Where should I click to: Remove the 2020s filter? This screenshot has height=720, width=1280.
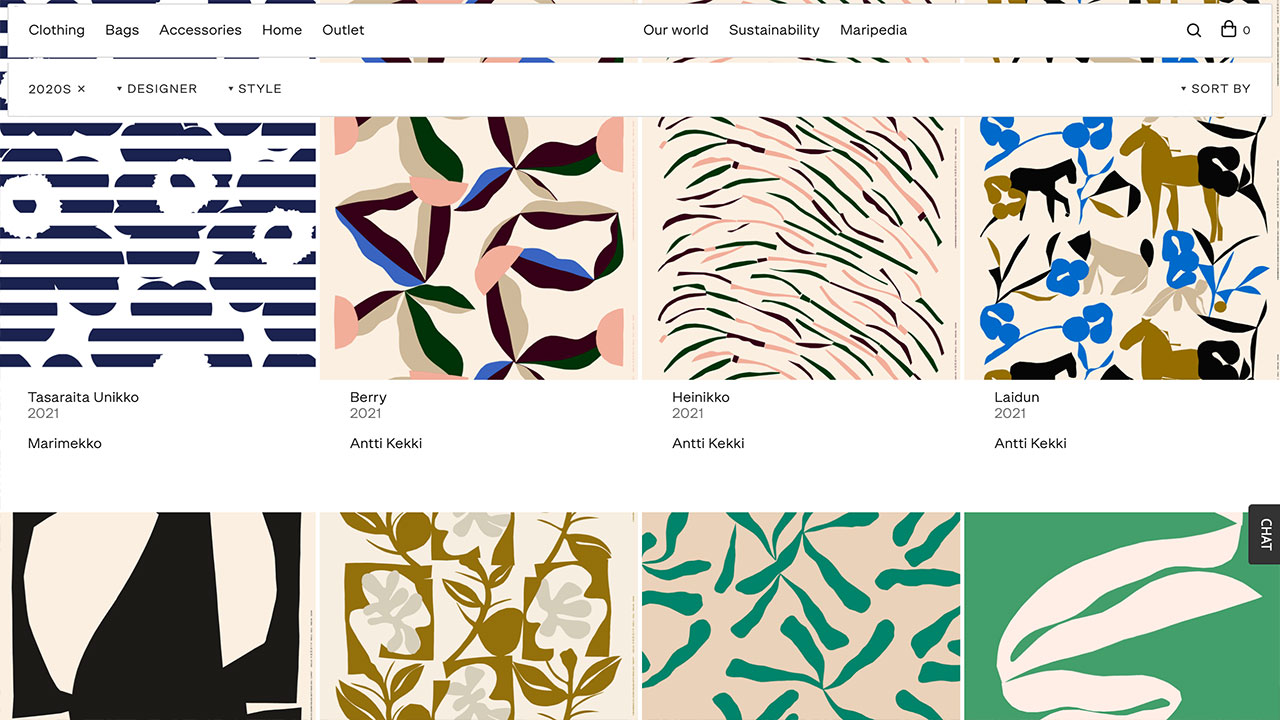click(x=81, y=89)
